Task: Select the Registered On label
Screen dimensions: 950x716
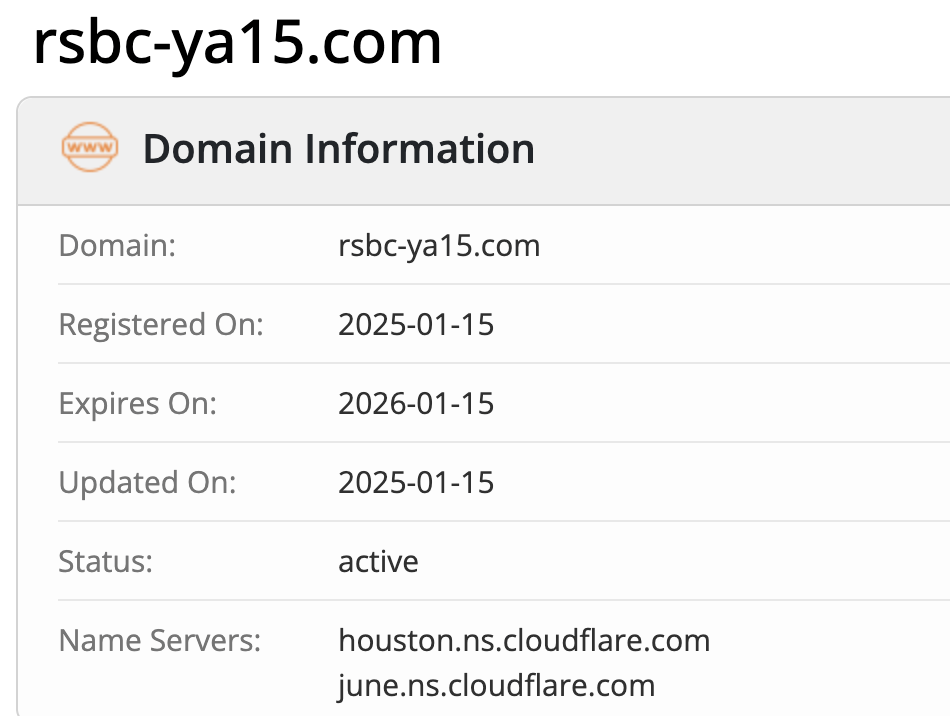Action: [x=161, y=324]
